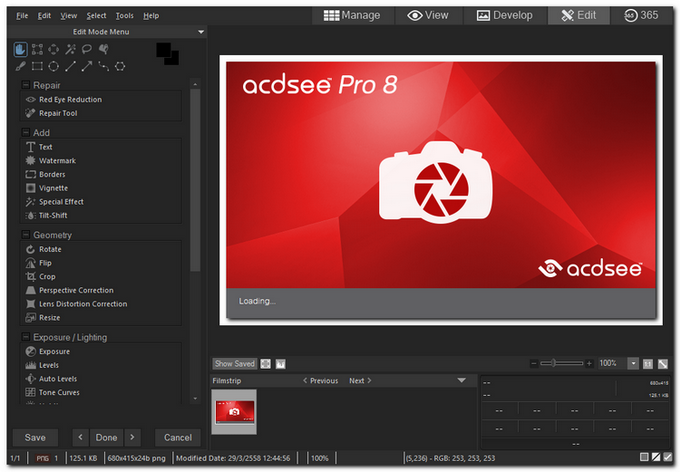Switch to Manage mode
Viewport: 680px width, 472px height.
pyautogui.click(x=352, y=16)
